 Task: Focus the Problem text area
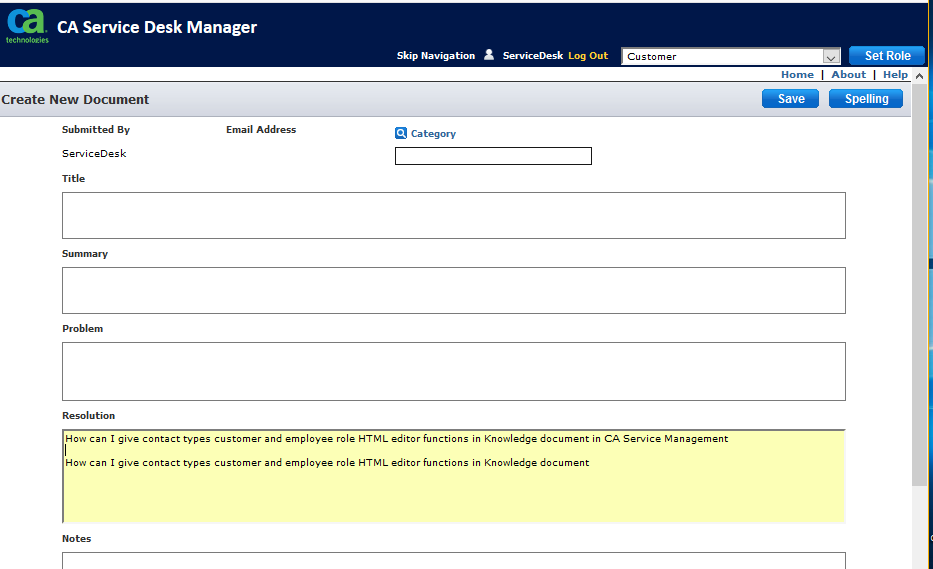[453, 371]
